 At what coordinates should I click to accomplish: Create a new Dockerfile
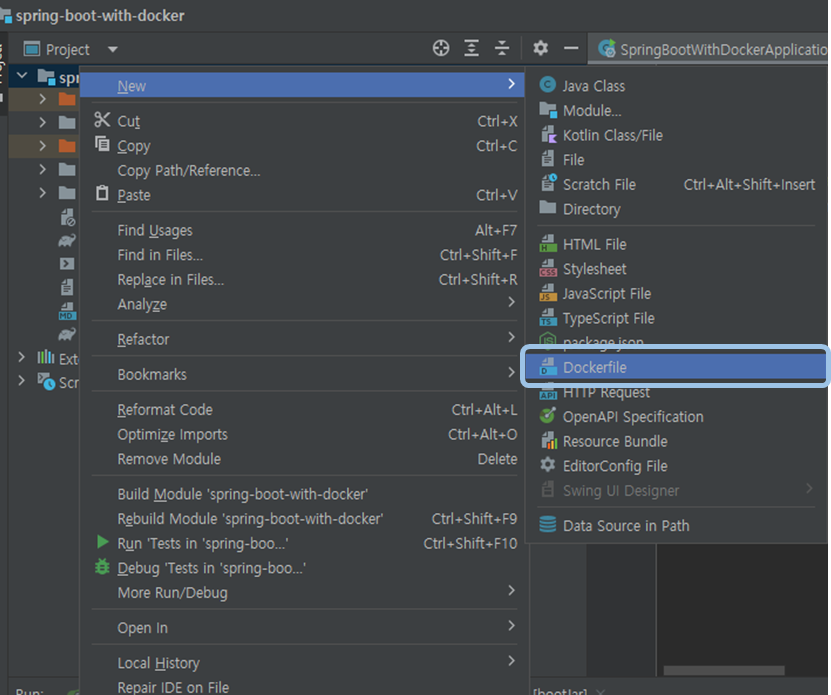click(675, 367)
